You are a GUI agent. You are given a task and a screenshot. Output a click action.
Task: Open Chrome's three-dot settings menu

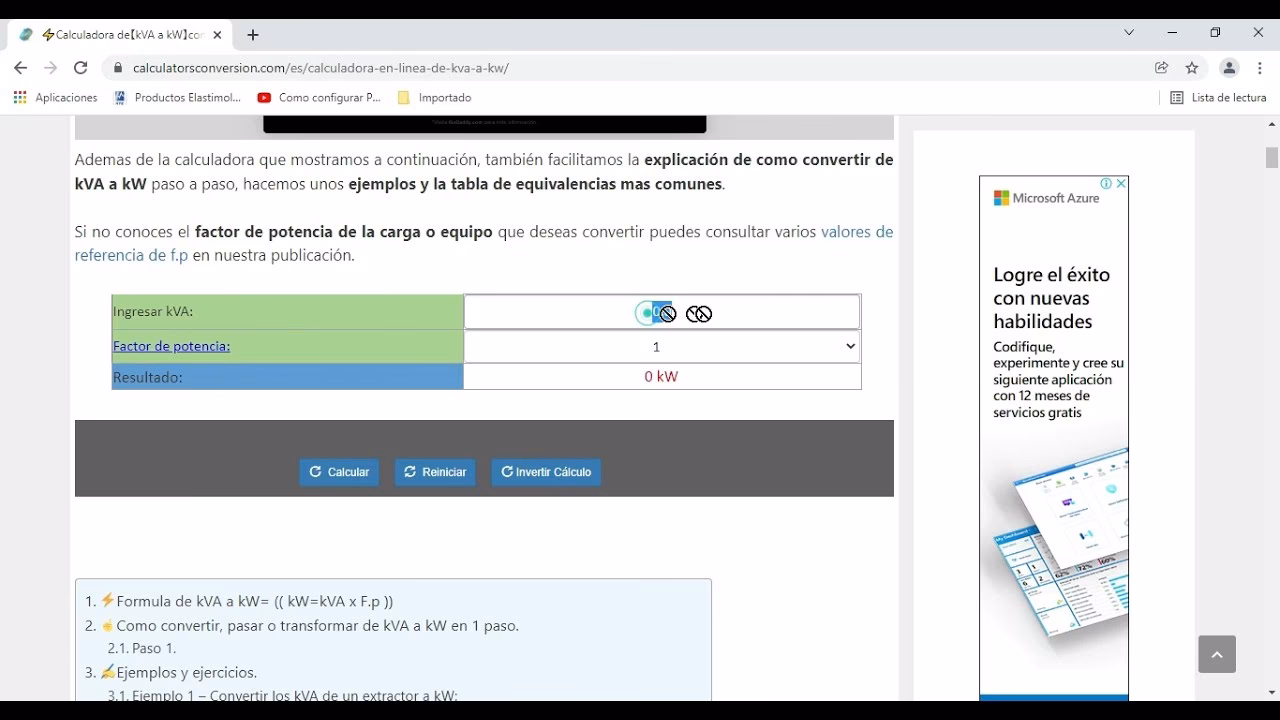pyautogui.click(x=1259, y=68)
